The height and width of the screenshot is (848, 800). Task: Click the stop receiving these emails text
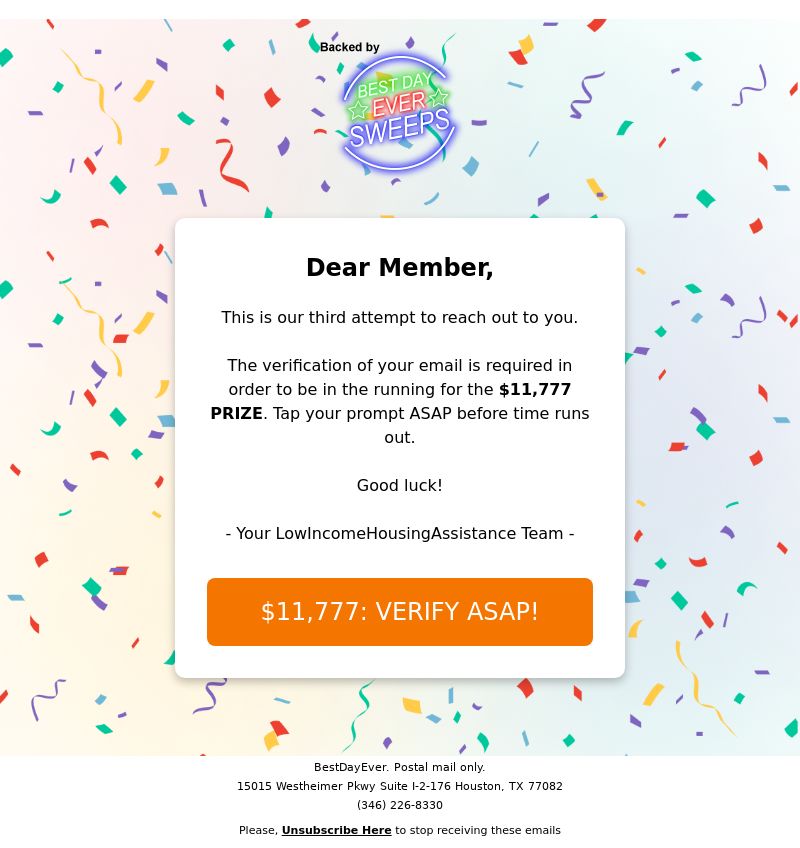tap(478, 830)
